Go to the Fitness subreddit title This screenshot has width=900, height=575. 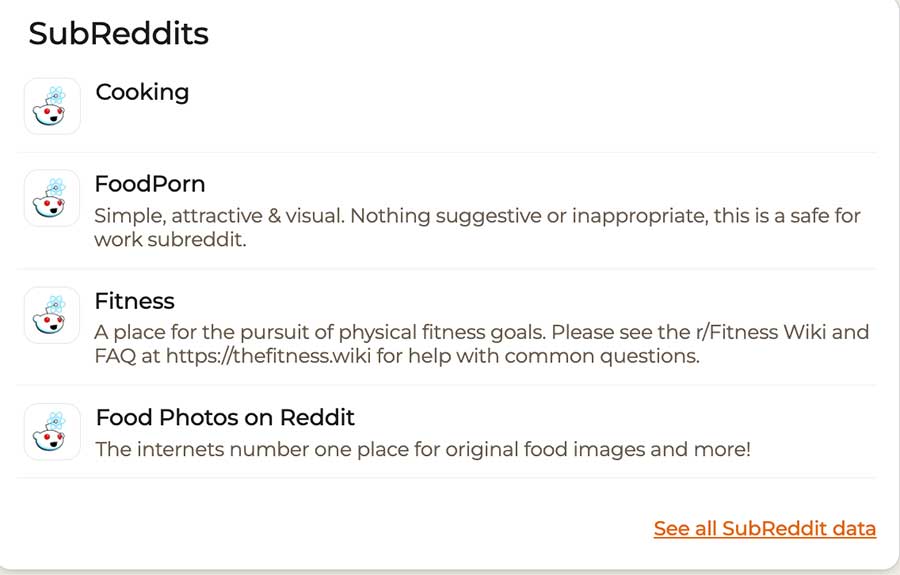[134, 301]
